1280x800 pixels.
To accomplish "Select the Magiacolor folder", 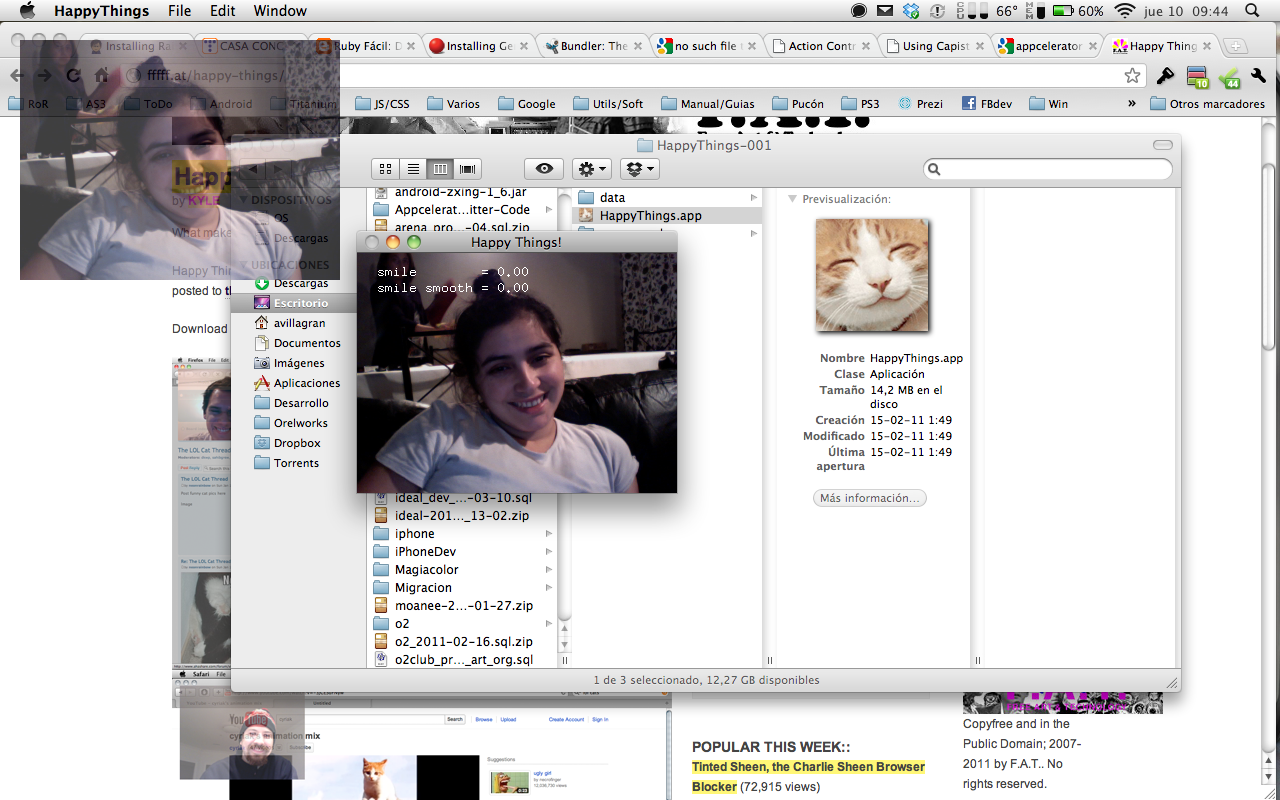I will (x=464, y=570).
